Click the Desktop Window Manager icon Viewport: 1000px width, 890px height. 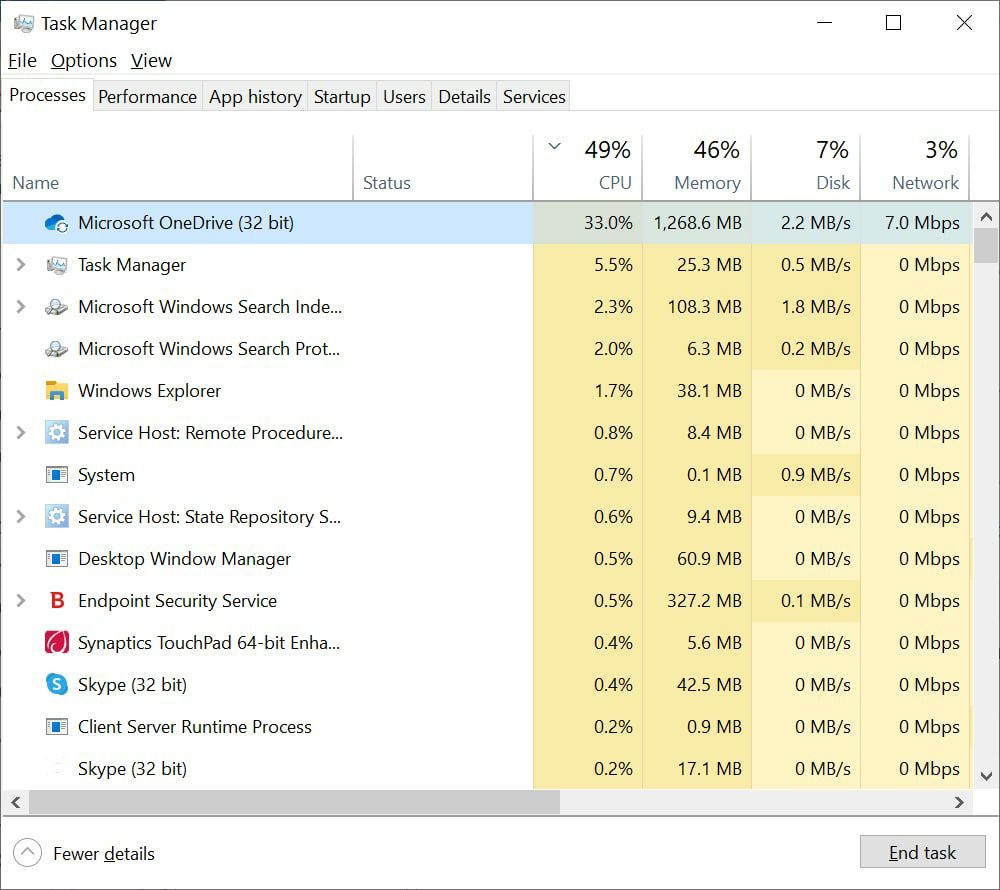pos(56,559)
